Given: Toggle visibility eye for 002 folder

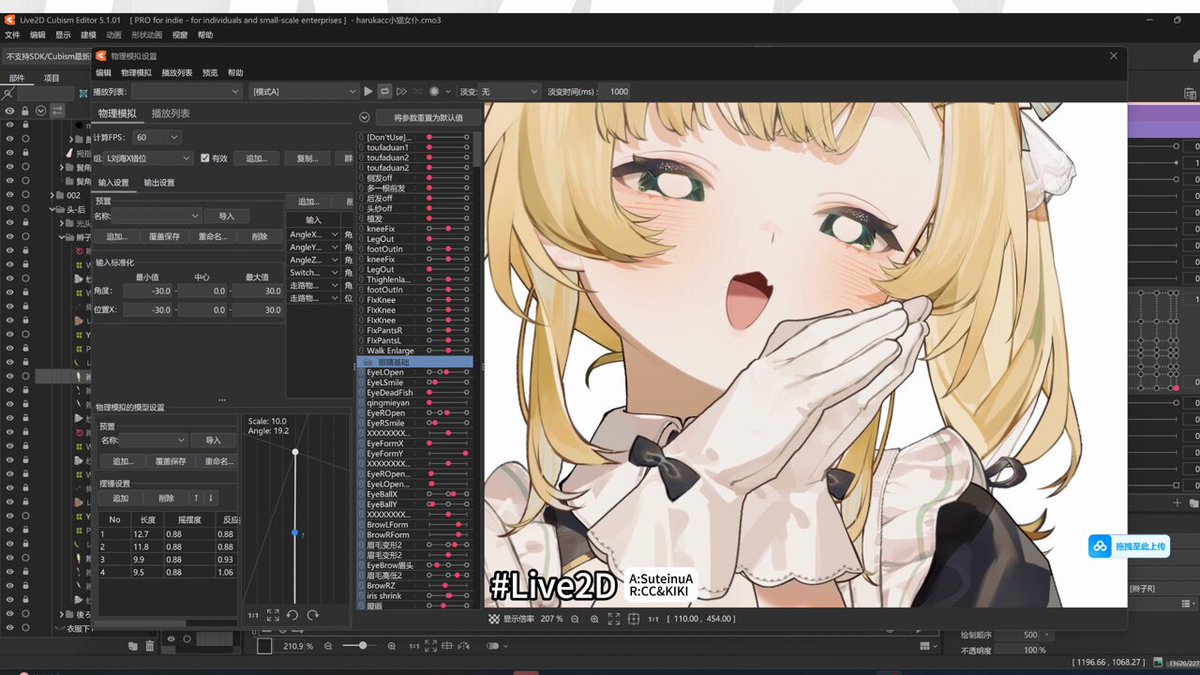Looking at the screenshot, I should (x=10, y=195).
